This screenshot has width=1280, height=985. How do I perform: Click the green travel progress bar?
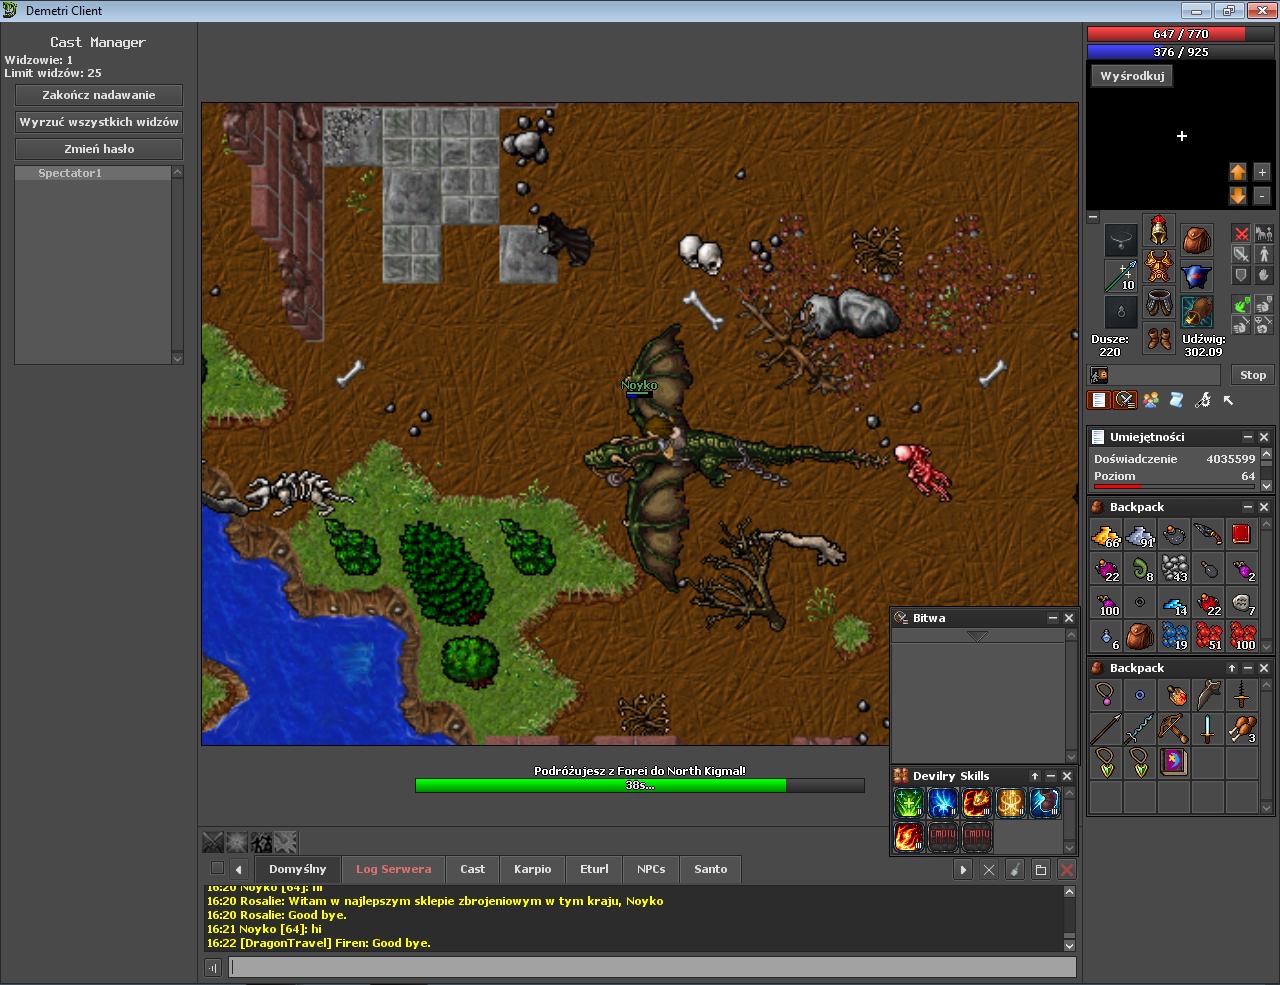coord(639,786)
